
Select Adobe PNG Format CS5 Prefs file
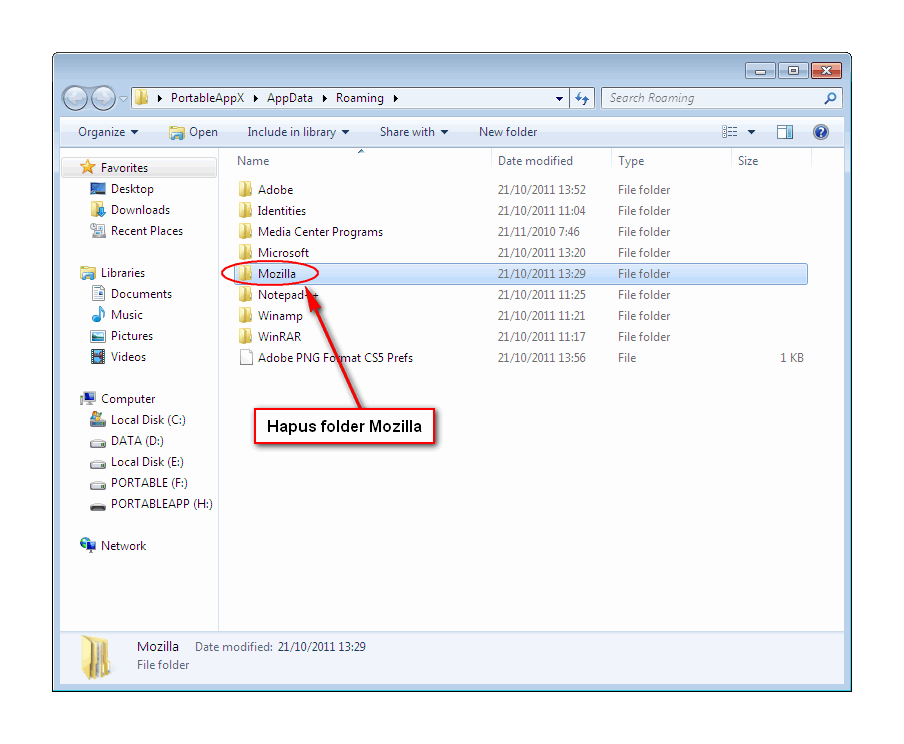click(x=335, y=358)
